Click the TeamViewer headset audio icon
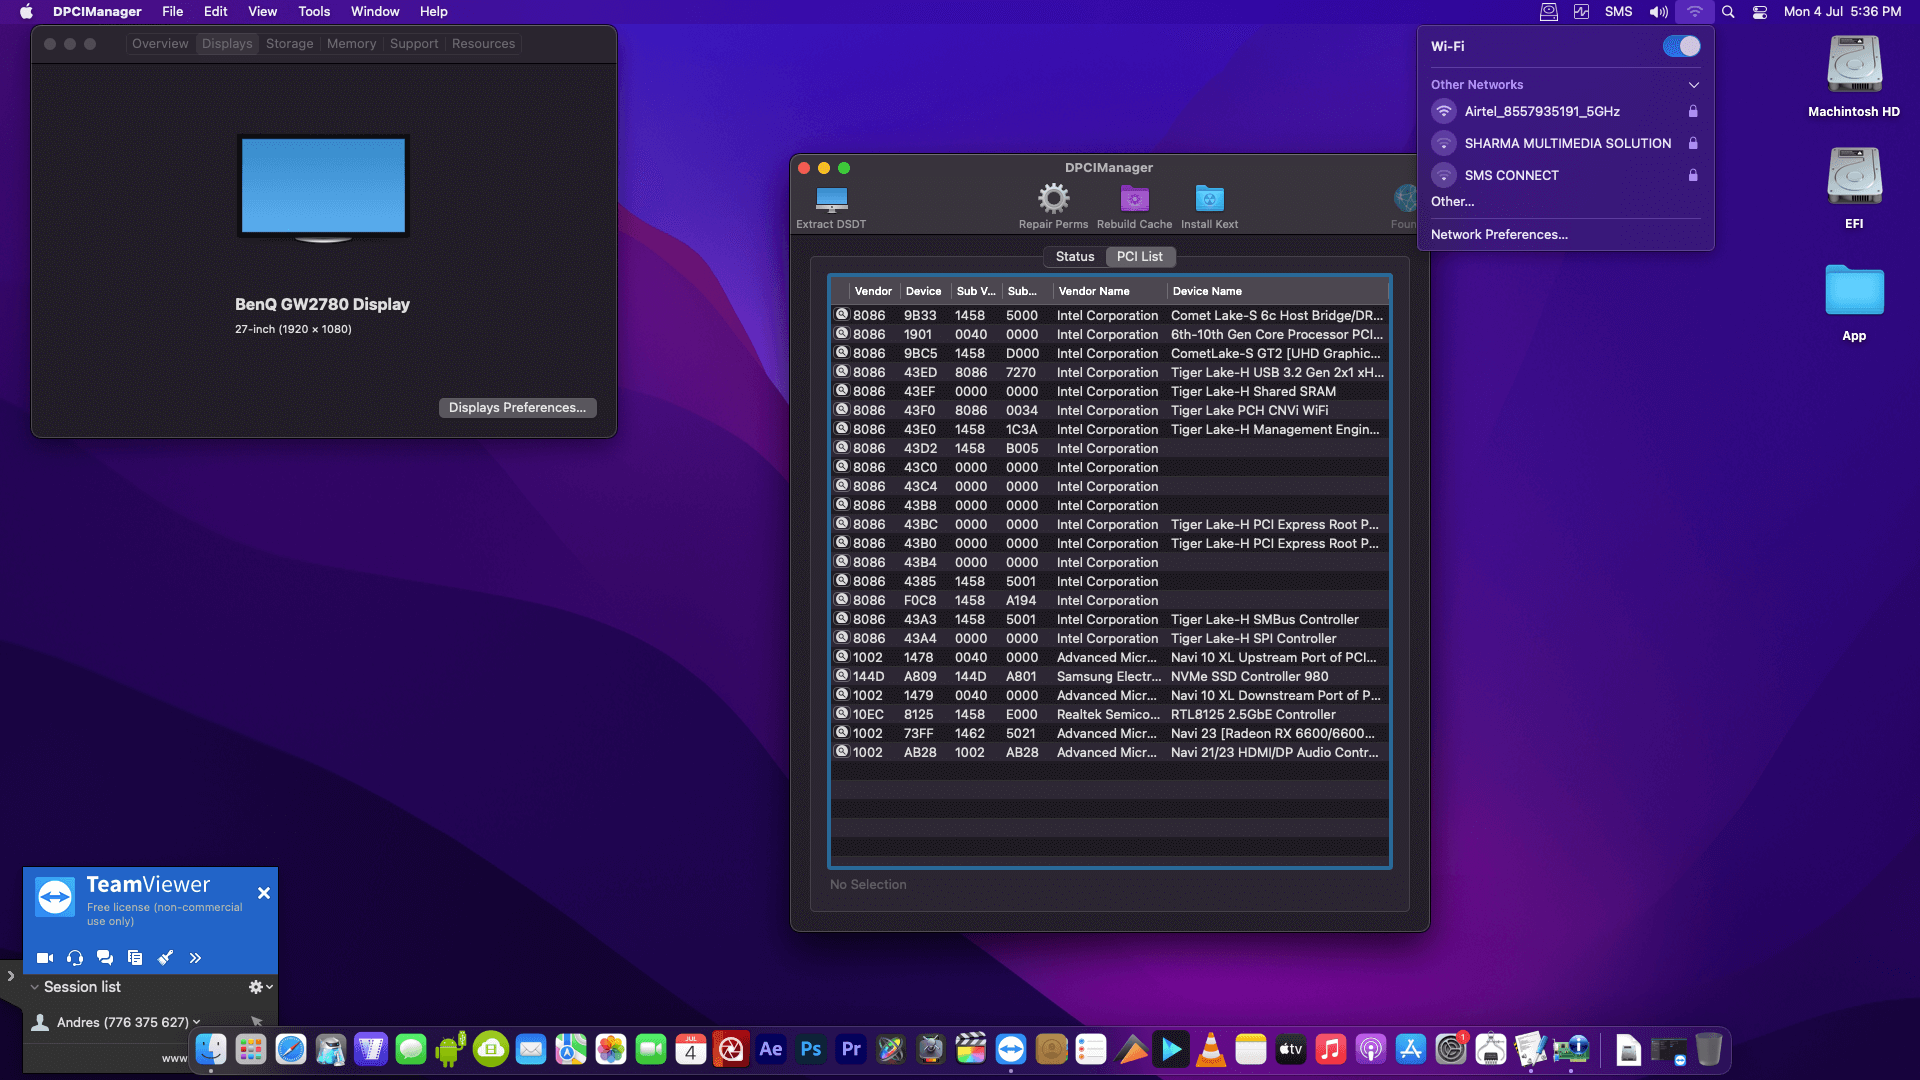Image resolution: width=1920 pixels, height=1080 pixels. tap(75, 958)
